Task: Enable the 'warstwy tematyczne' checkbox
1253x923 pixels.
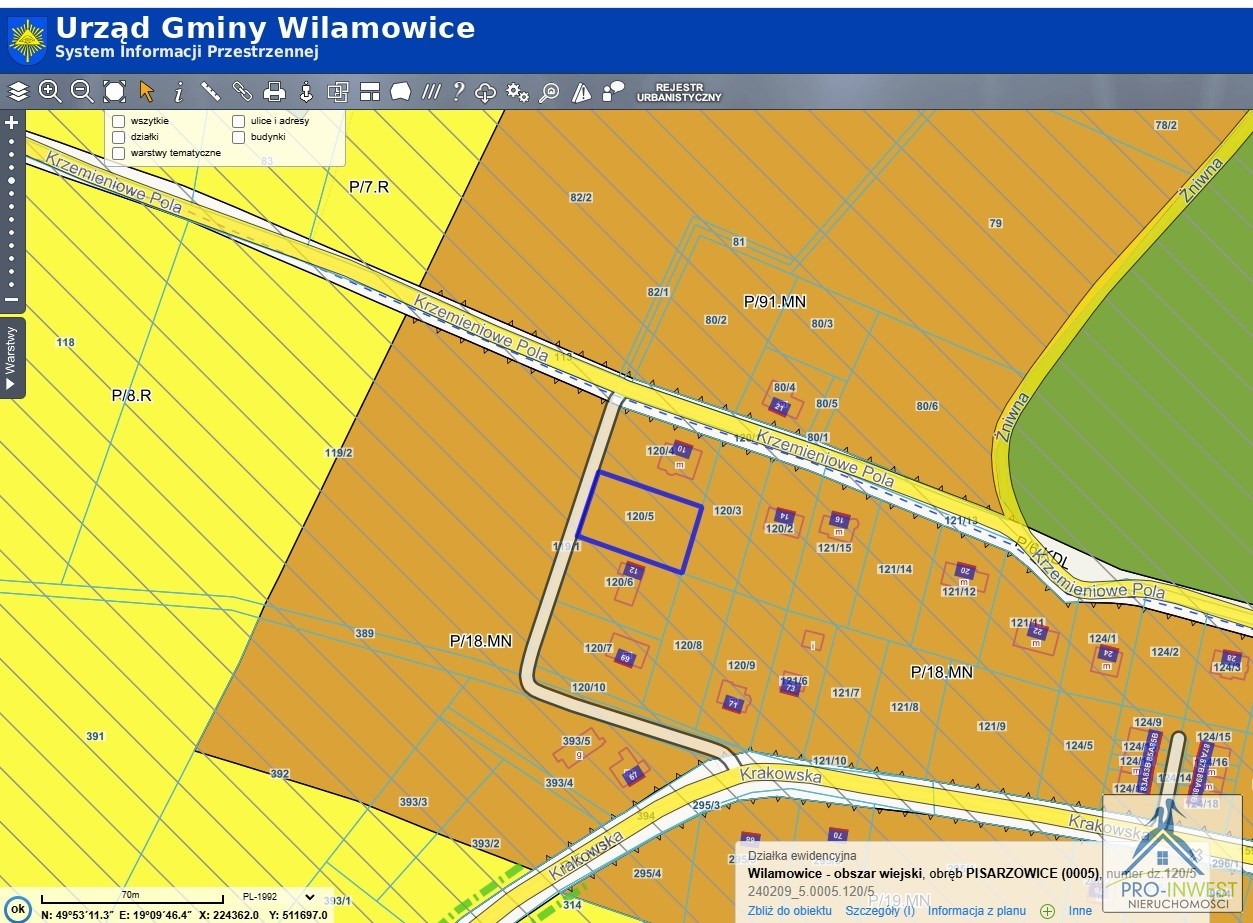Action: 119,153
